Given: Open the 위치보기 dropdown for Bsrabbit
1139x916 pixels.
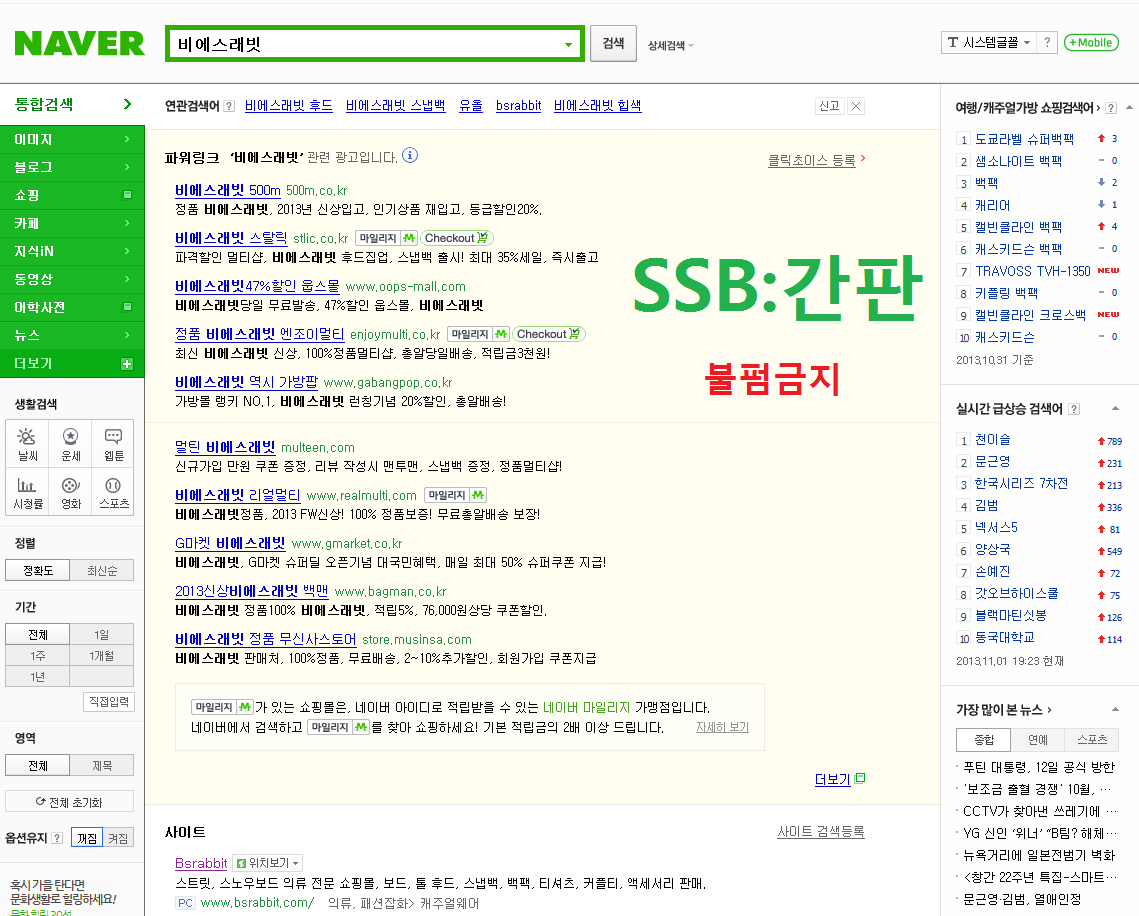Looking at the screenshot, I should (267, 863).
